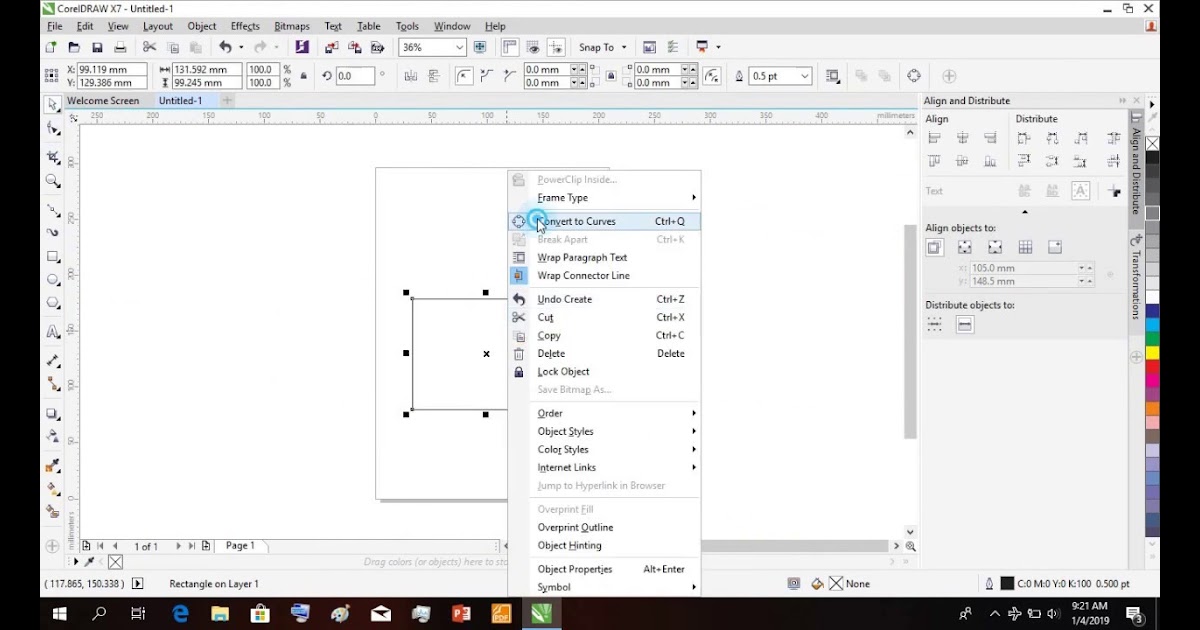Viewport: 1200px width, 630px height.
Task: Select the Text tool
Action: (x=53, y=332)
